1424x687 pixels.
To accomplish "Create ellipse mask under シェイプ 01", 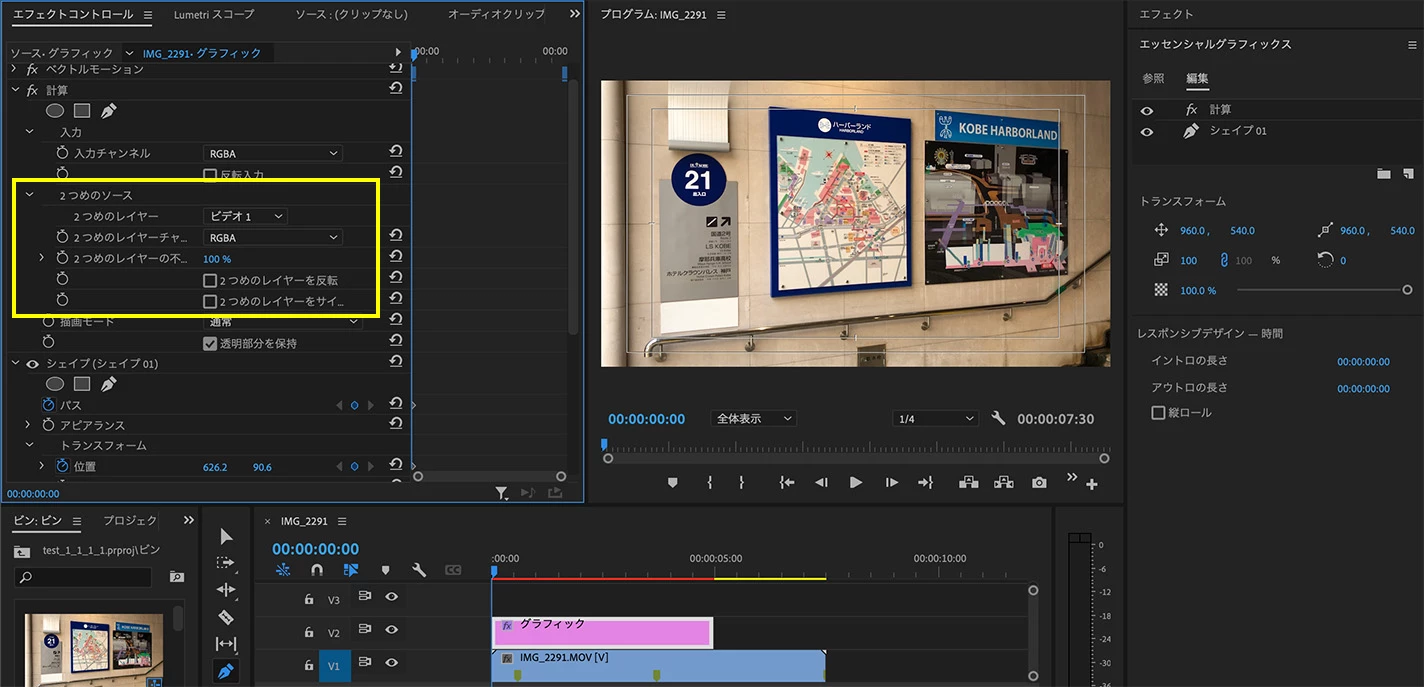I will pyautogui.click(x=56, y=384).
